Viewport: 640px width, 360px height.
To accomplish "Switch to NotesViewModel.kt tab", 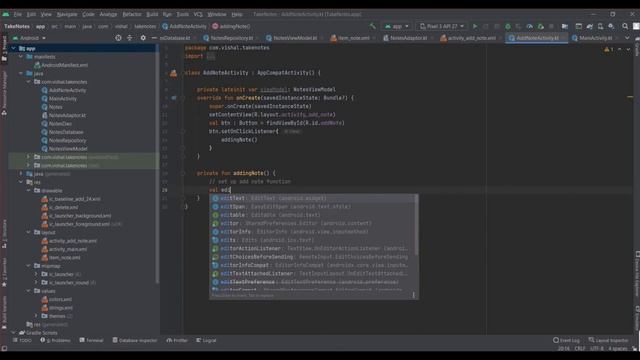I will (x=295, y=38).
